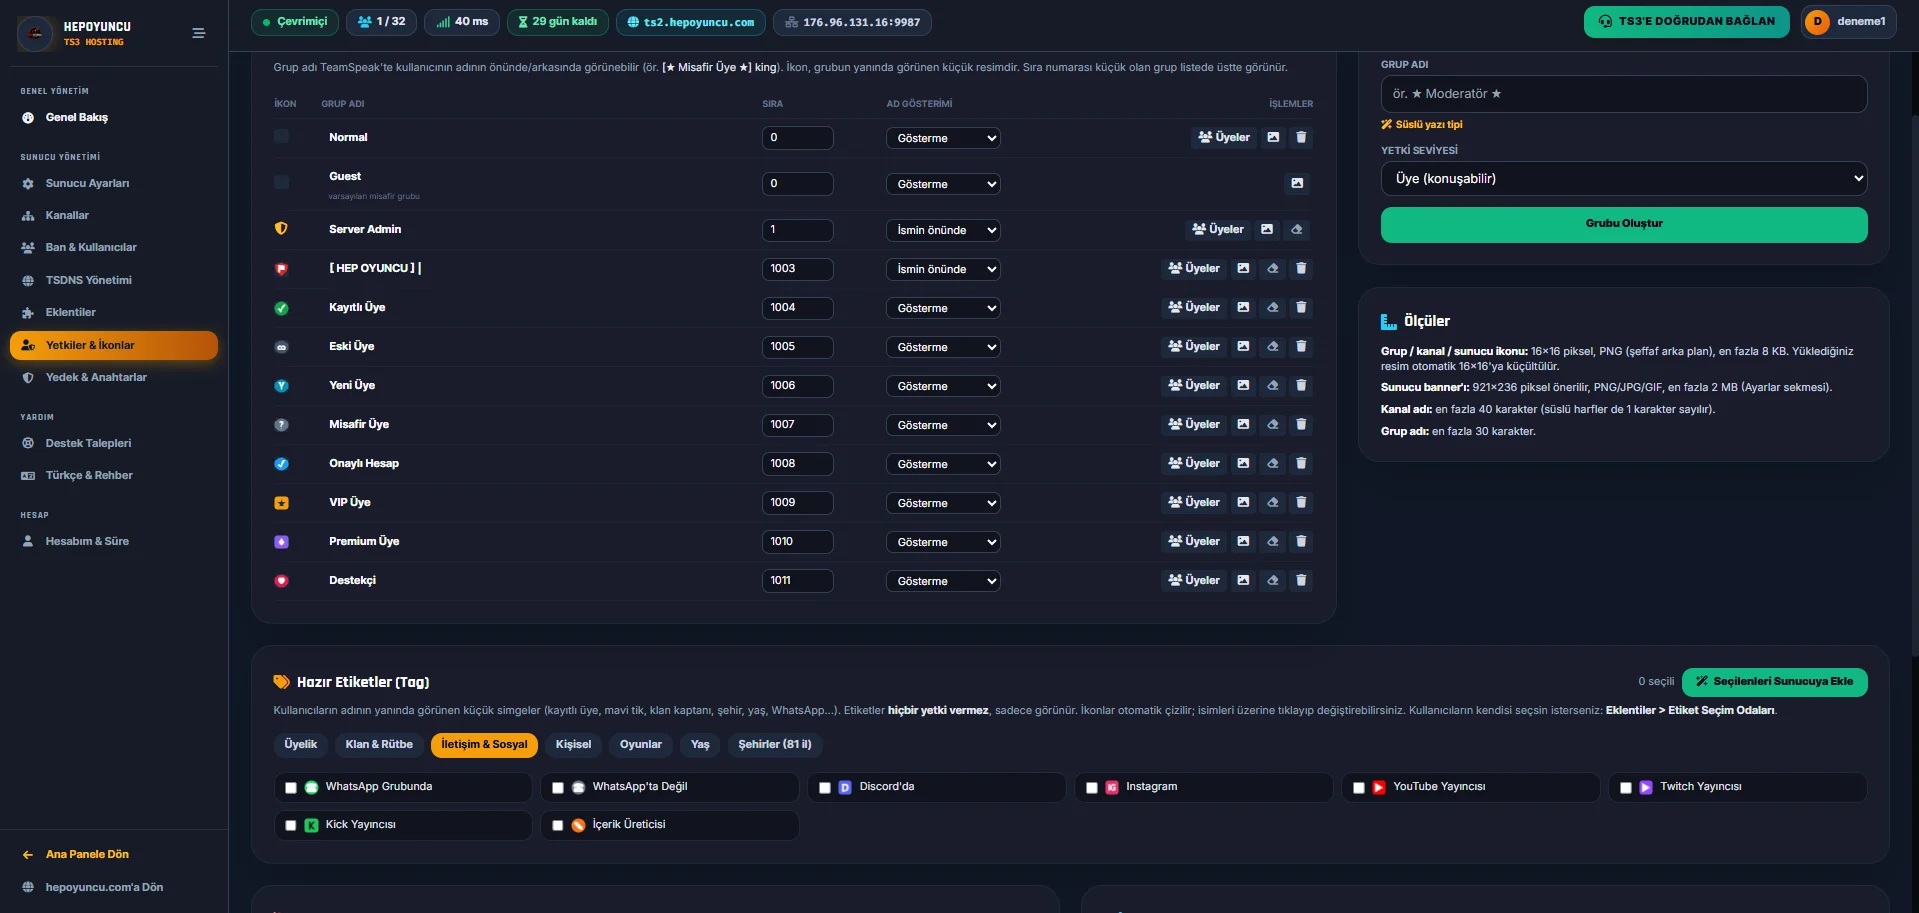Delete the Normal group with trash icon
Image resolution: width=1919 pixels, height=913 pixels.
[1301, 138]
